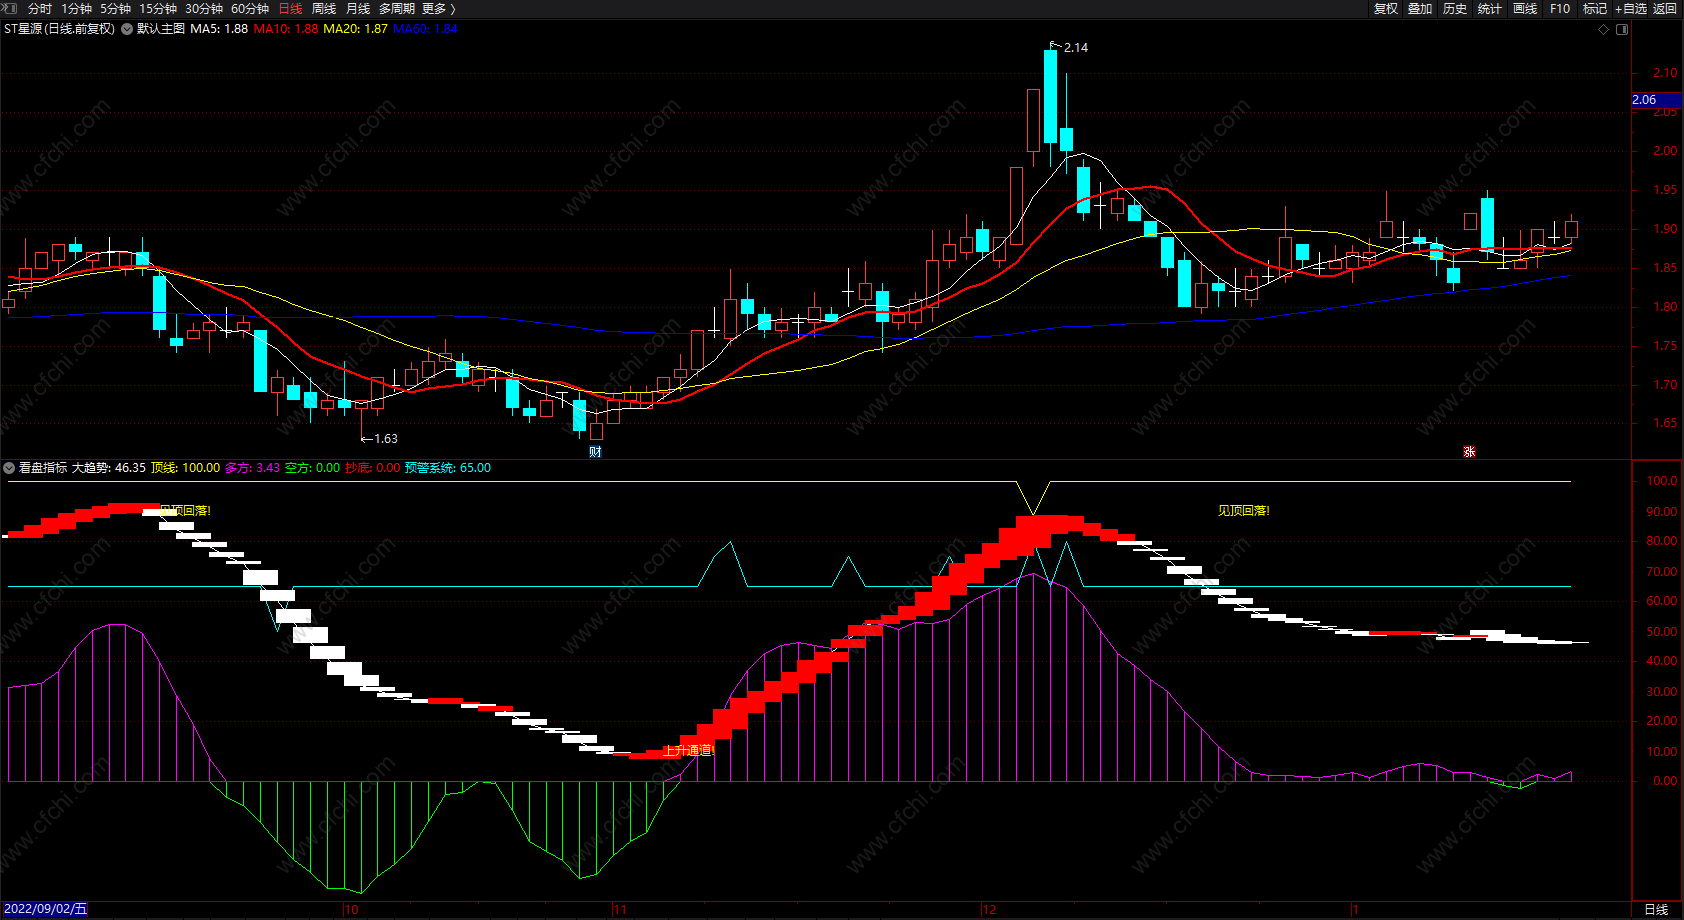Image resolution: width=1684 pixels, height=920 pixels.
Task: Select the 日线 daily tab
Action: 290,9
